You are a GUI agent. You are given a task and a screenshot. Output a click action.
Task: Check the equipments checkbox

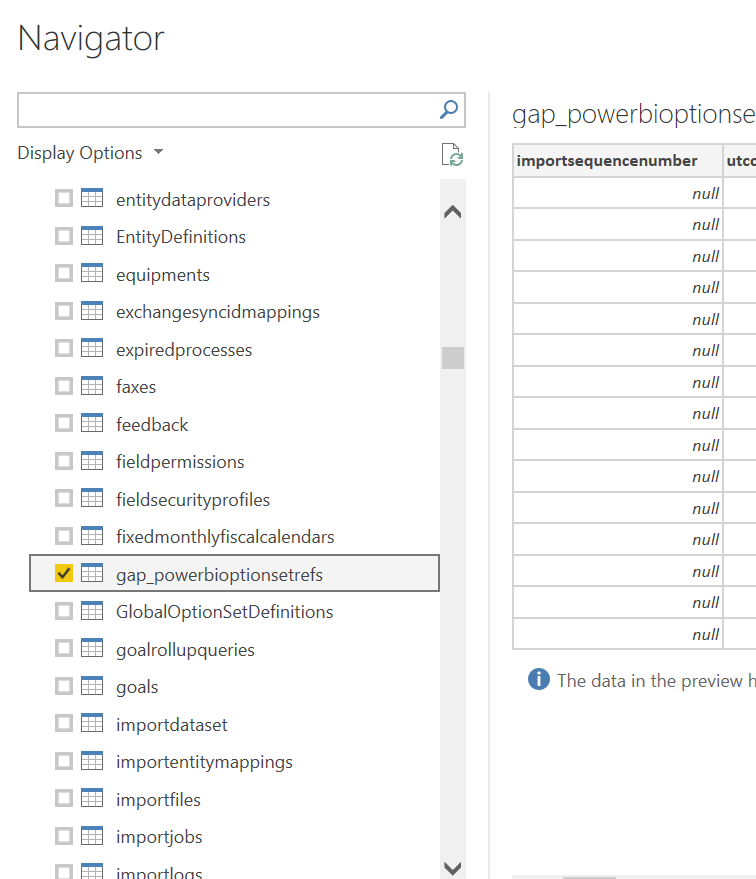coord(64,274)
